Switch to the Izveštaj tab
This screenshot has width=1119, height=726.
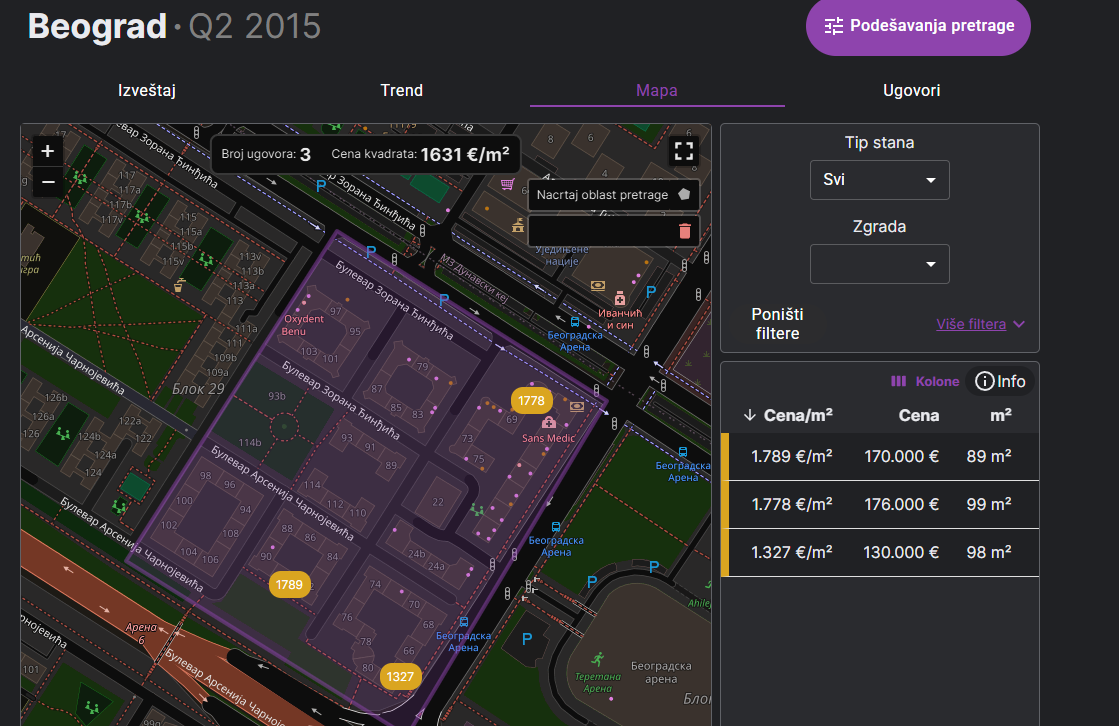[147, 90]
